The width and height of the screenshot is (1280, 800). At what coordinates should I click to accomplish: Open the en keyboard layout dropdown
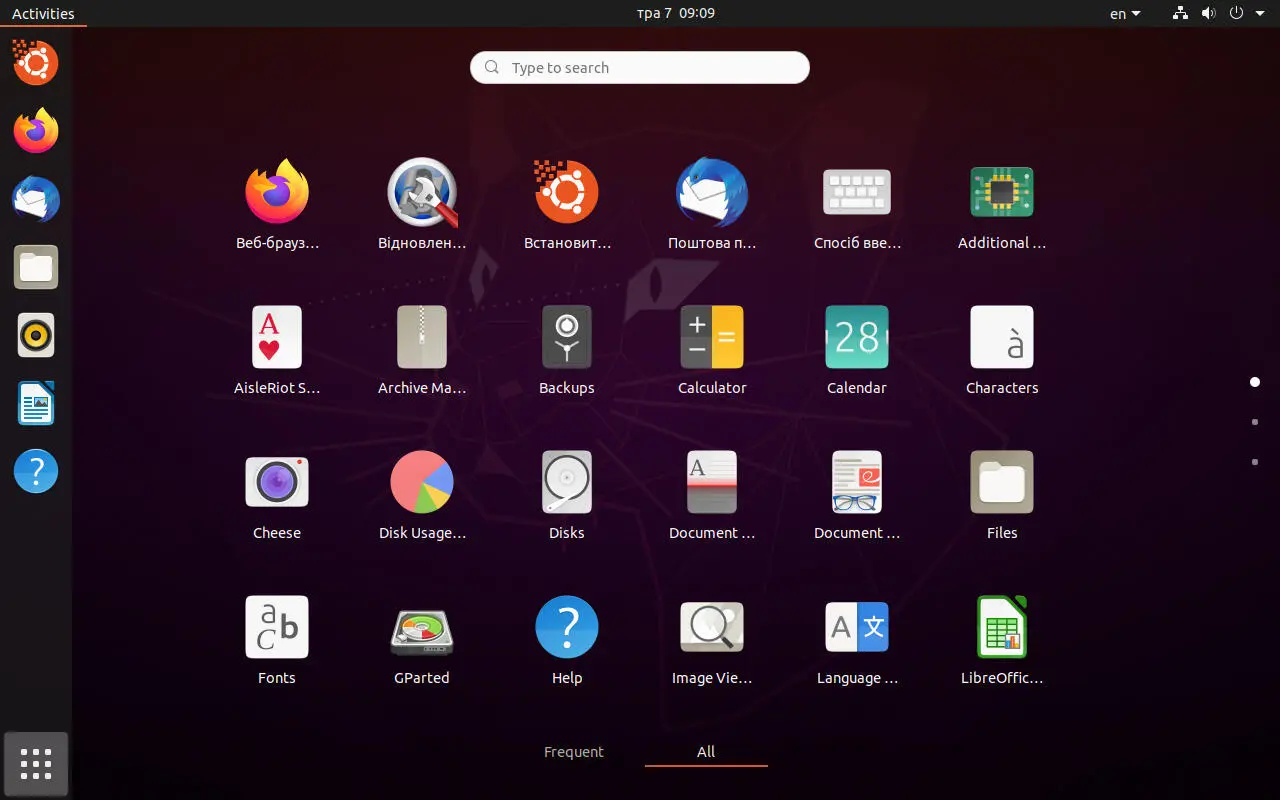[1125, 14]
